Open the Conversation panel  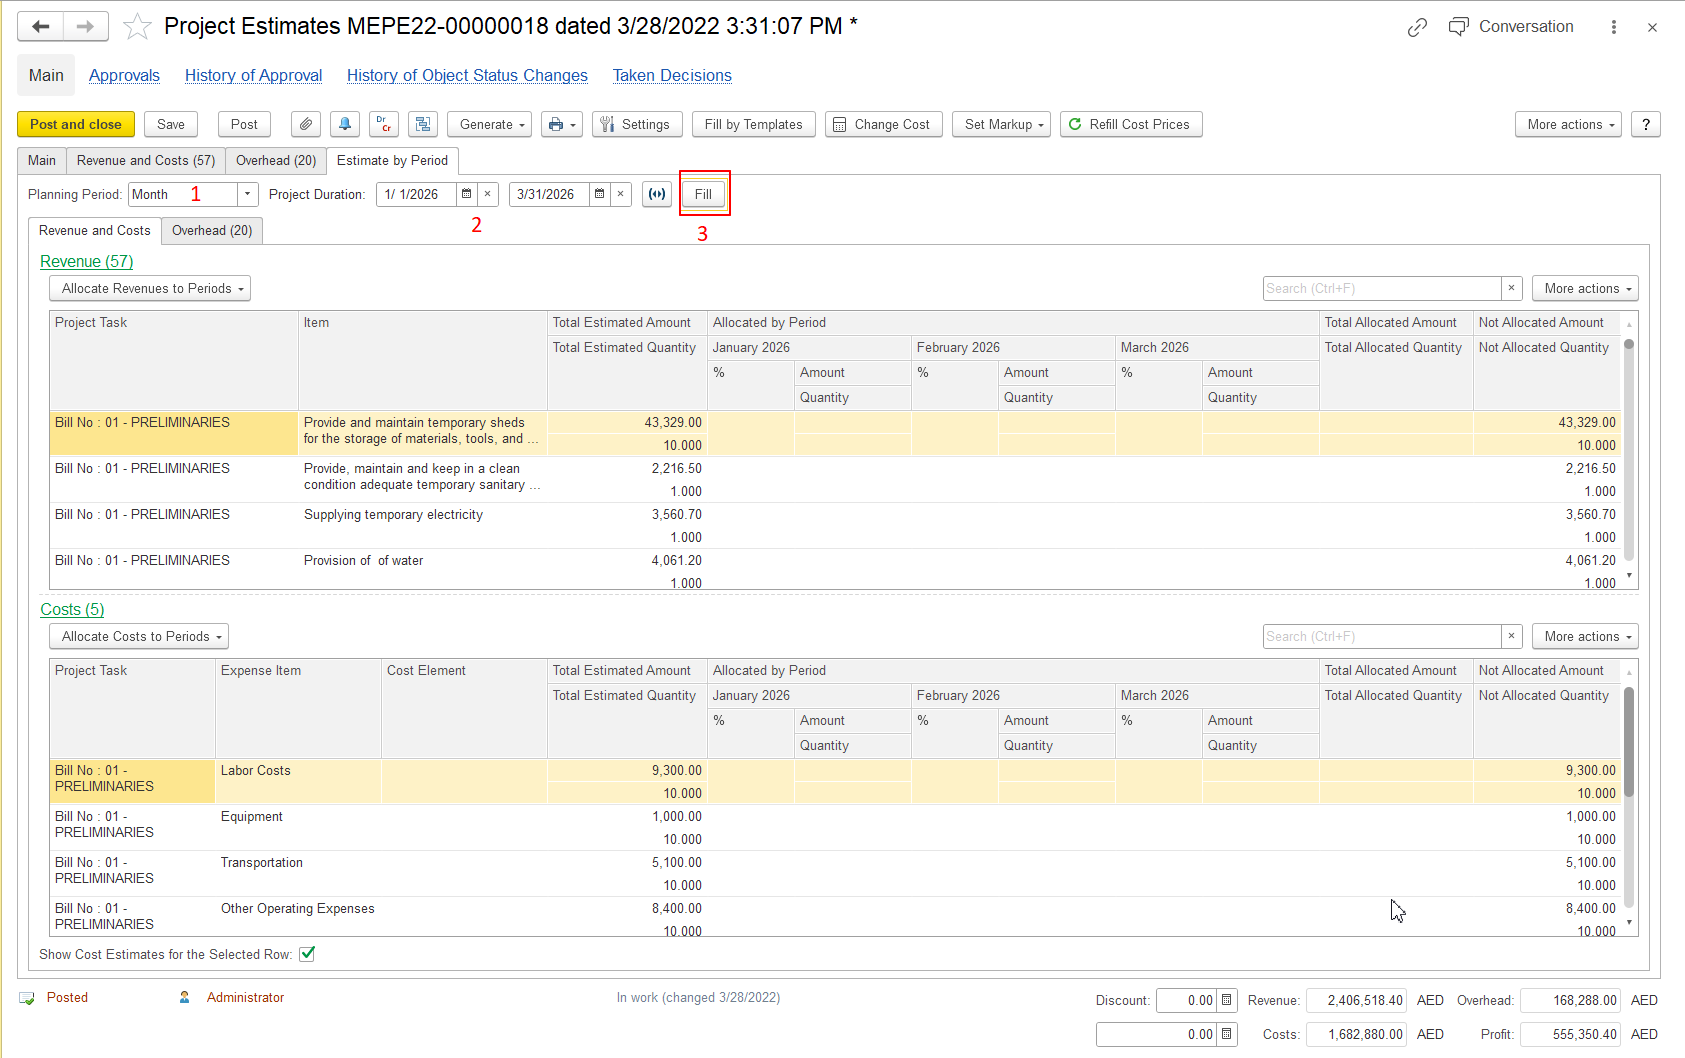pos(1511,27)
